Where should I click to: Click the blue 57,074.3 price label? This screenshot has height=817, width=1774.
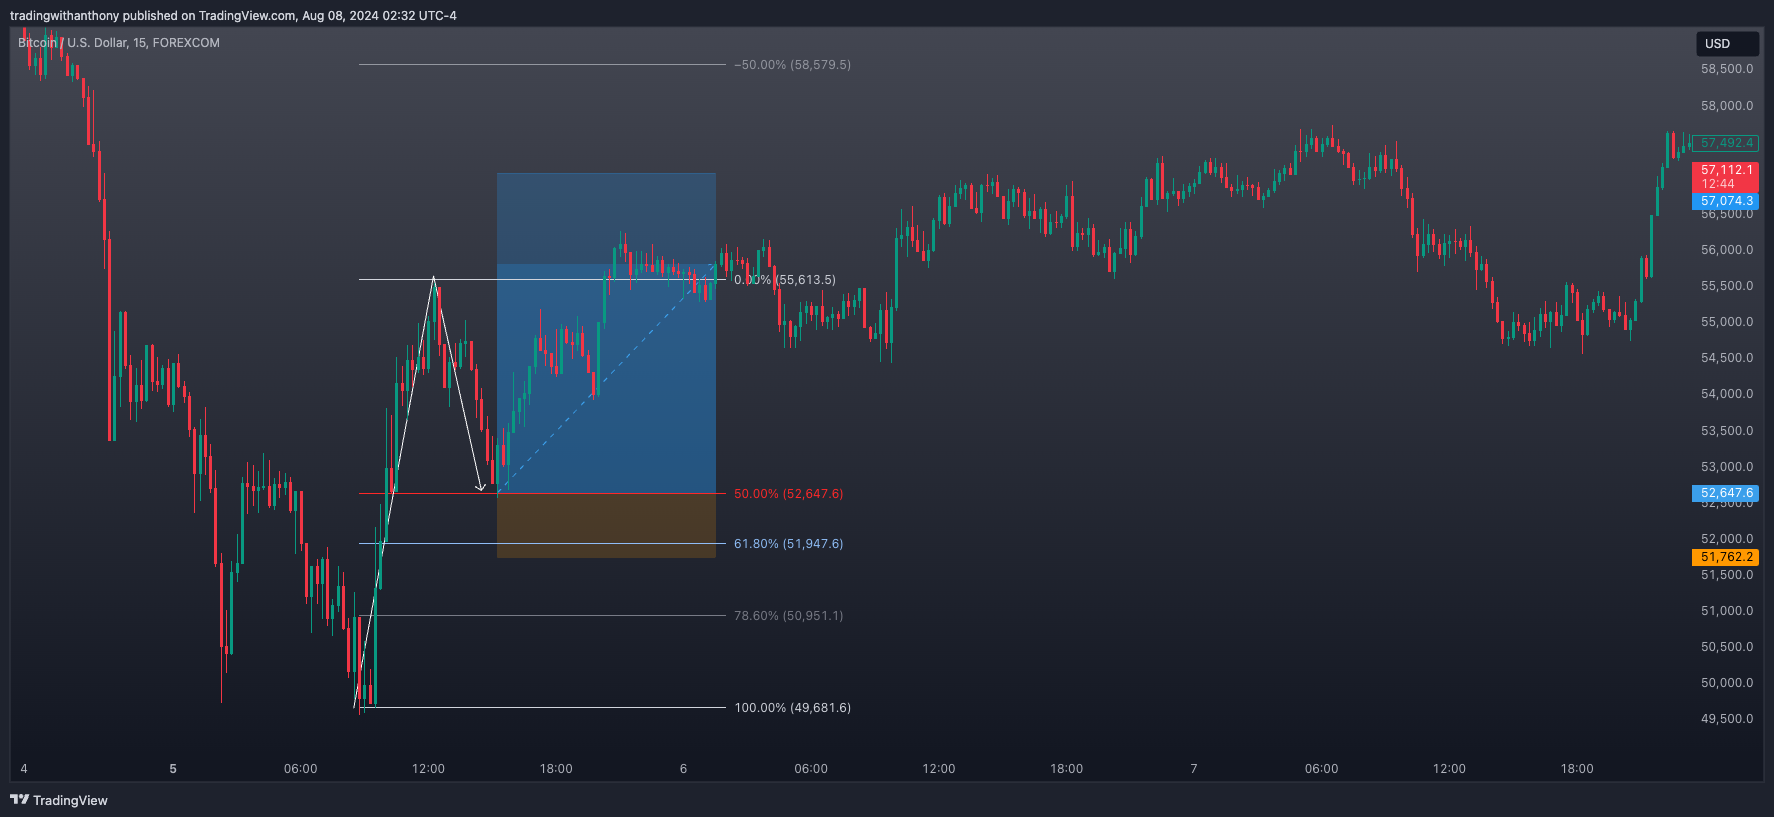1726,201
